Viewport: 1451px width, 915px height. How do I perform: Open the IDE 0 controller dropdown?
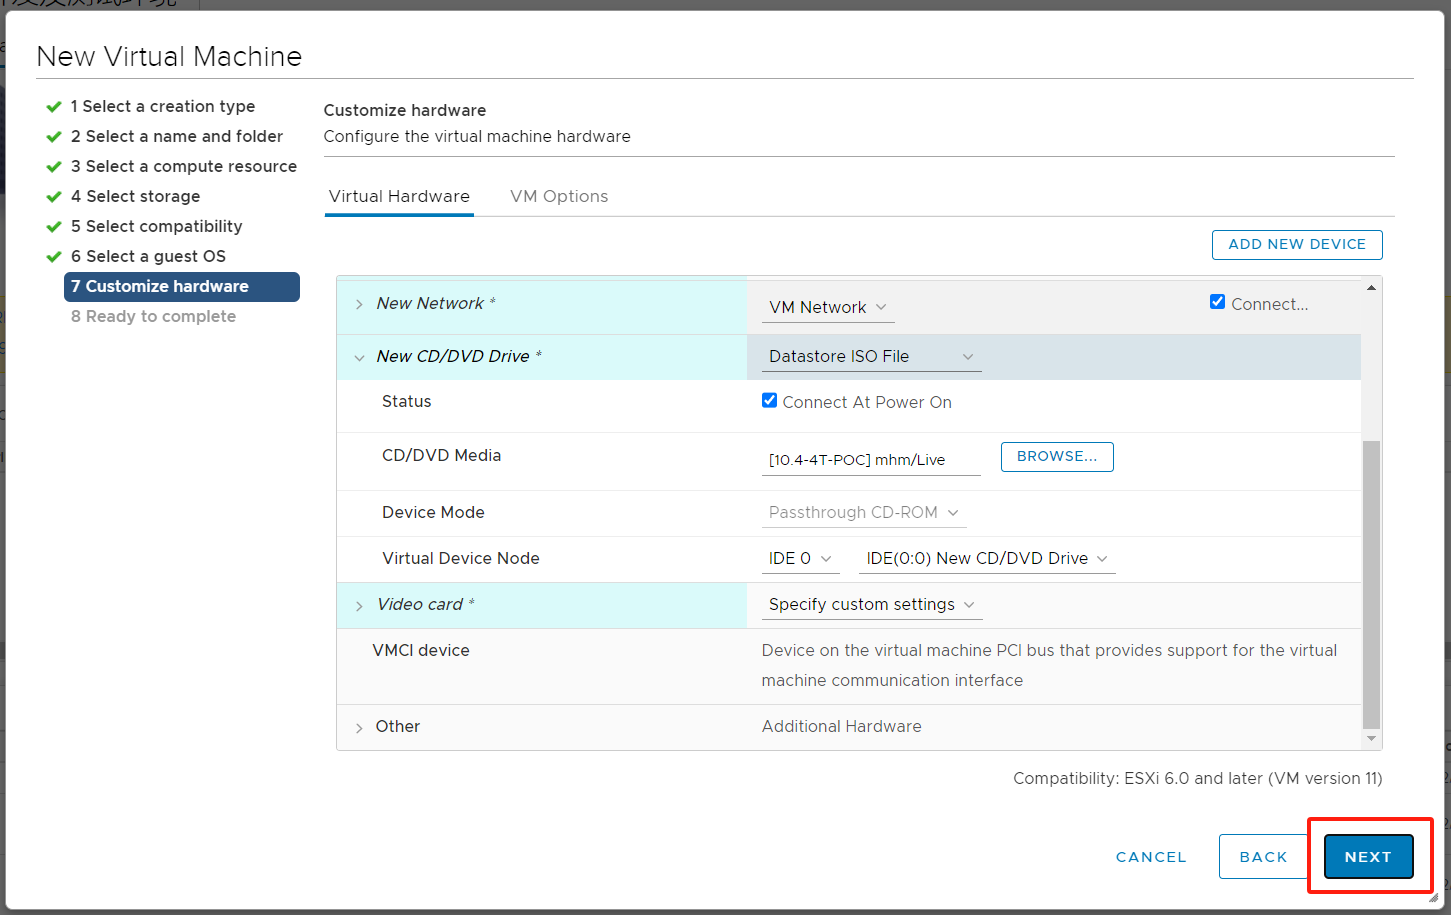pos(800,559)
